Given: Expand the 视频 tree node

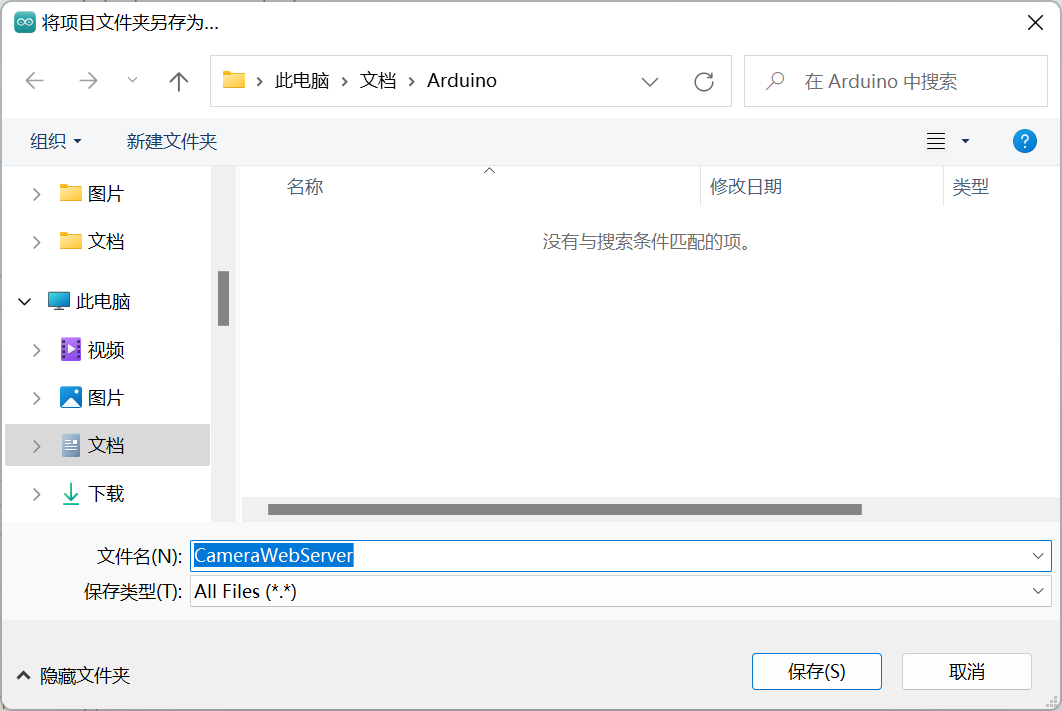Looking at the screenshot, I should (x=37, y=351).
